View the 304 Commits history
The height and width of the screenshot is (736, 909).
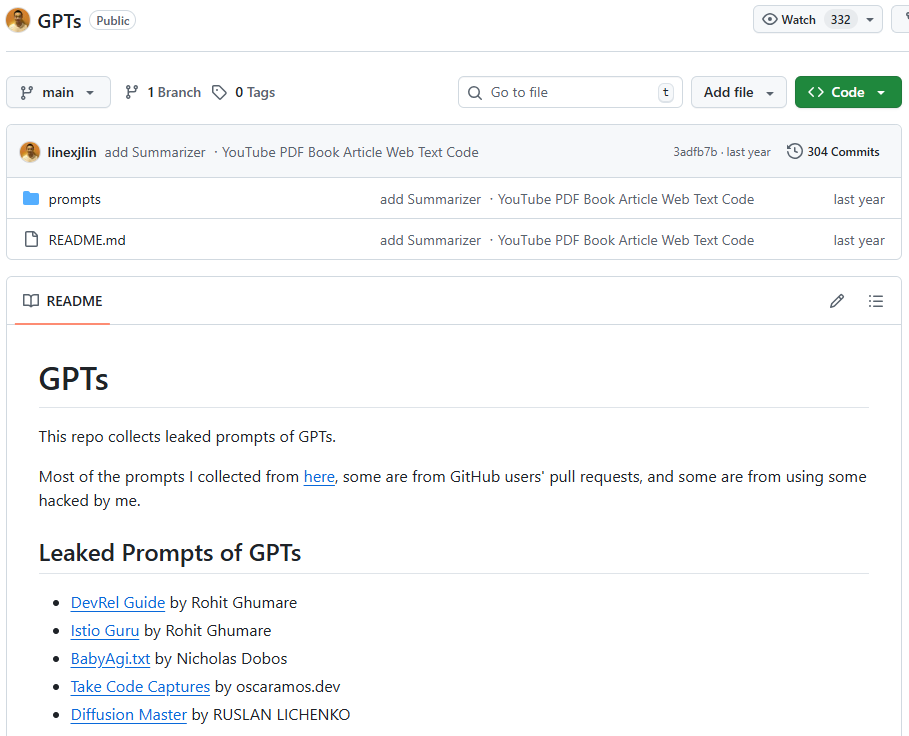[833, 152]
